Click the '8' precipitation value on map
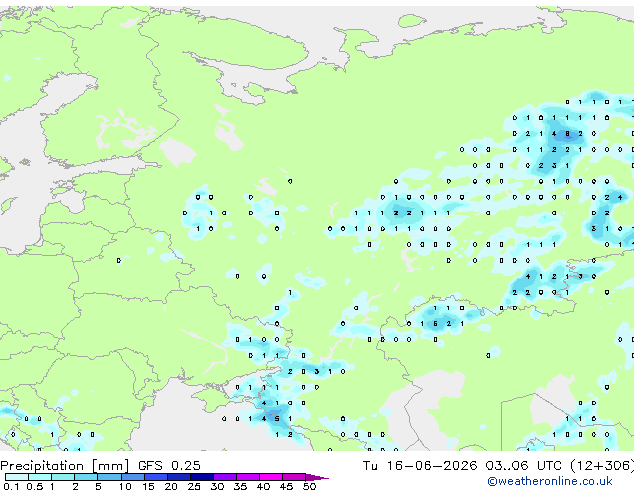The image size is (634, 490). click(x=567, y=134)
